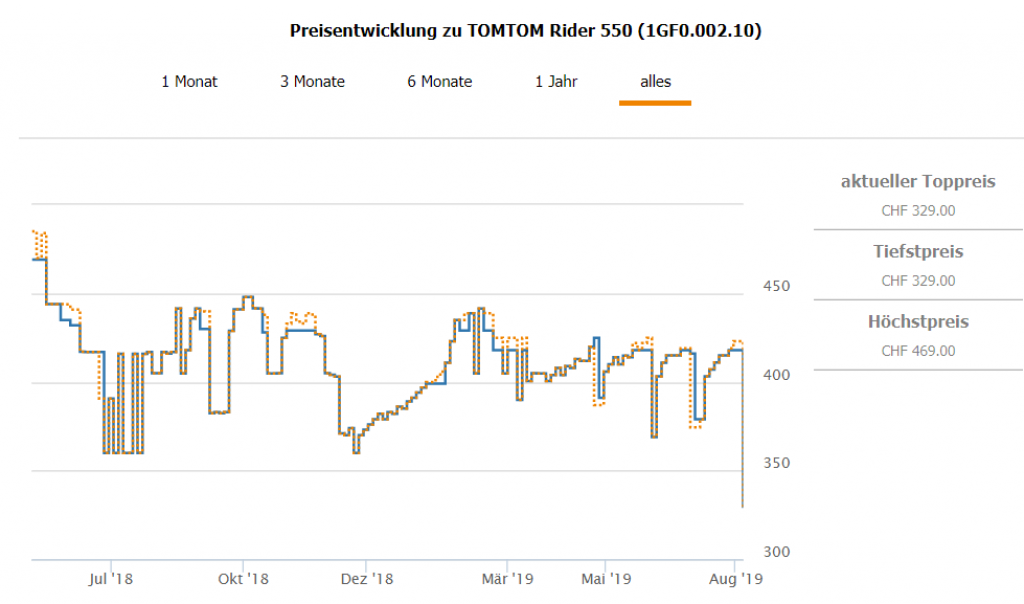Image resolution: width=1024 pixels, height=604 pixels.
Task: Click the 'Jul '18' x-axis label
Action: coord(111,579)
